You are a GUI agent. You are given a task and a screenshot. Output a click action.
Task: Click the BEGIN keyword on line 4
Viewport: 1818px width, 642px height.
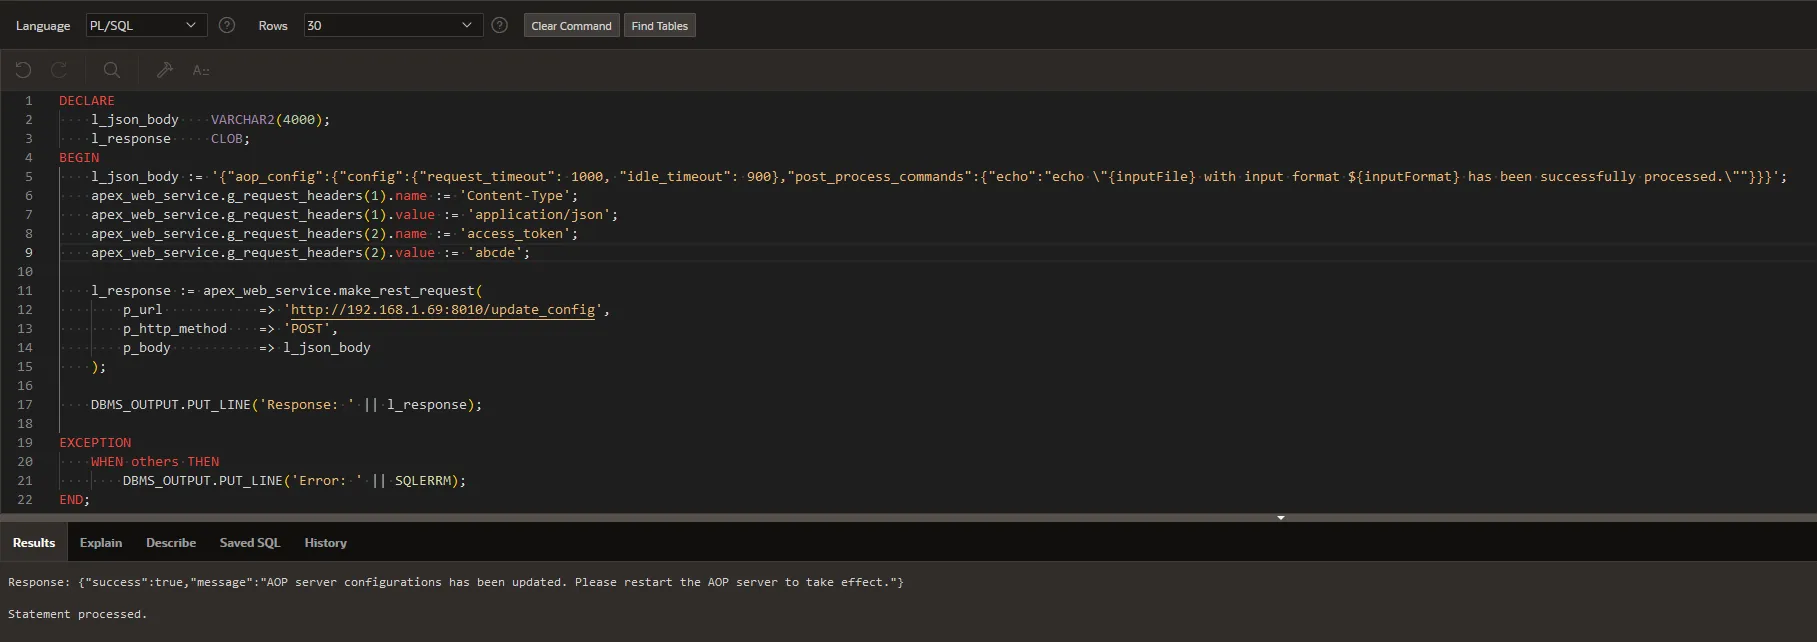point(79,158)
